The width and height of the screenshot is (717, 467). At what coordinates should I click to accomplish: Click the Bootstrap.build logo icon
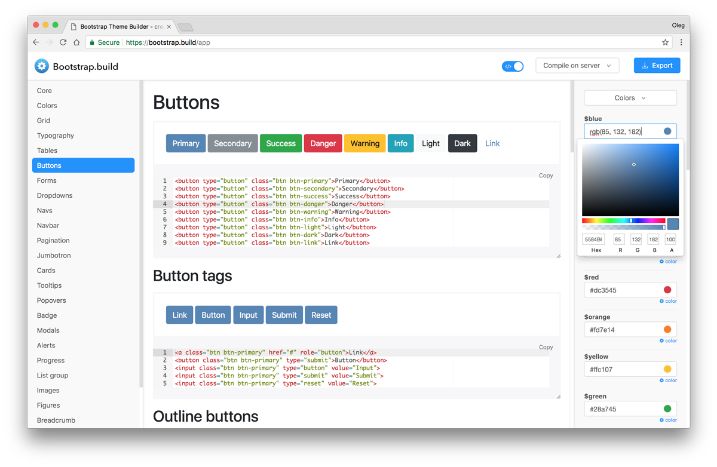click(41, 66)
